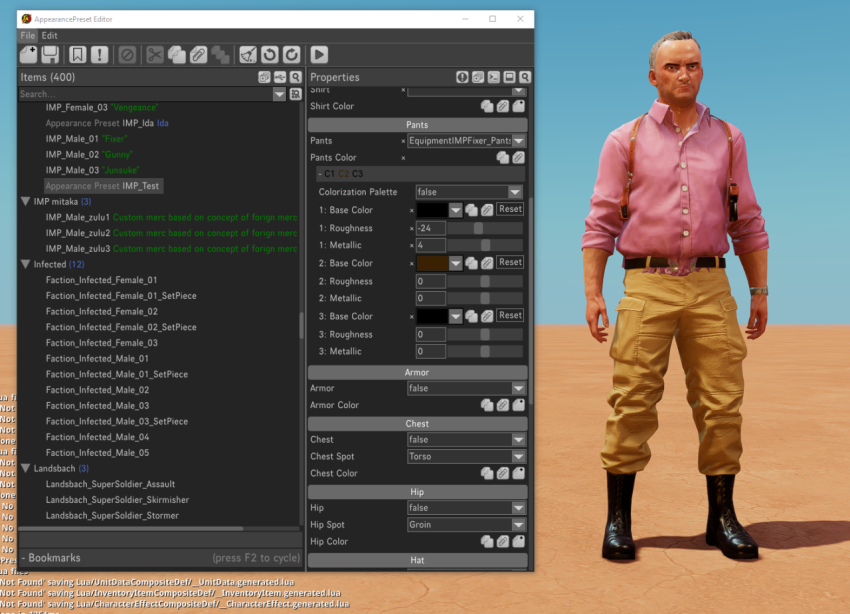Click the search magnifier in the Items panel

click(295, 76)
